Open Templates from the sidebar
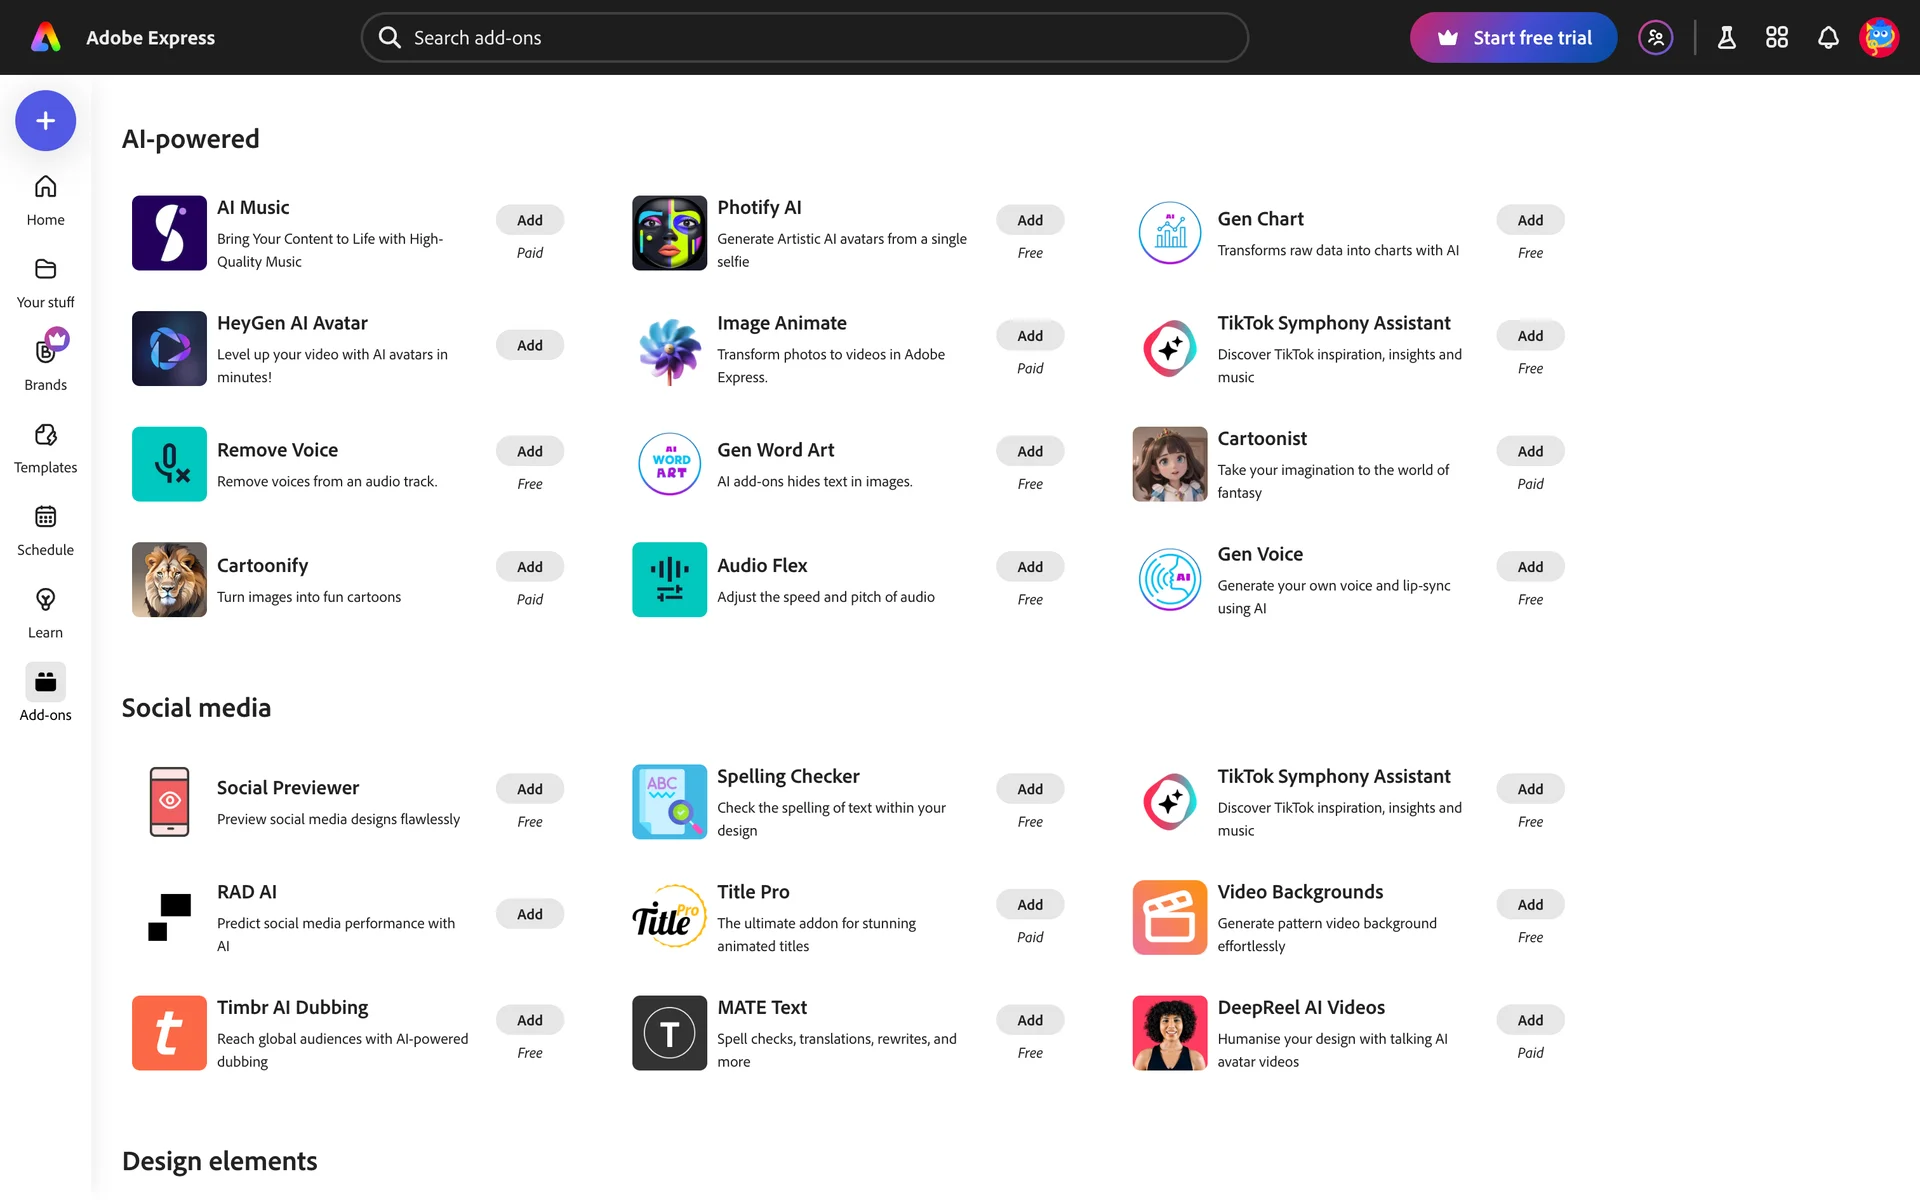This screenshot has height=1200, width=1920. [45, 448]
